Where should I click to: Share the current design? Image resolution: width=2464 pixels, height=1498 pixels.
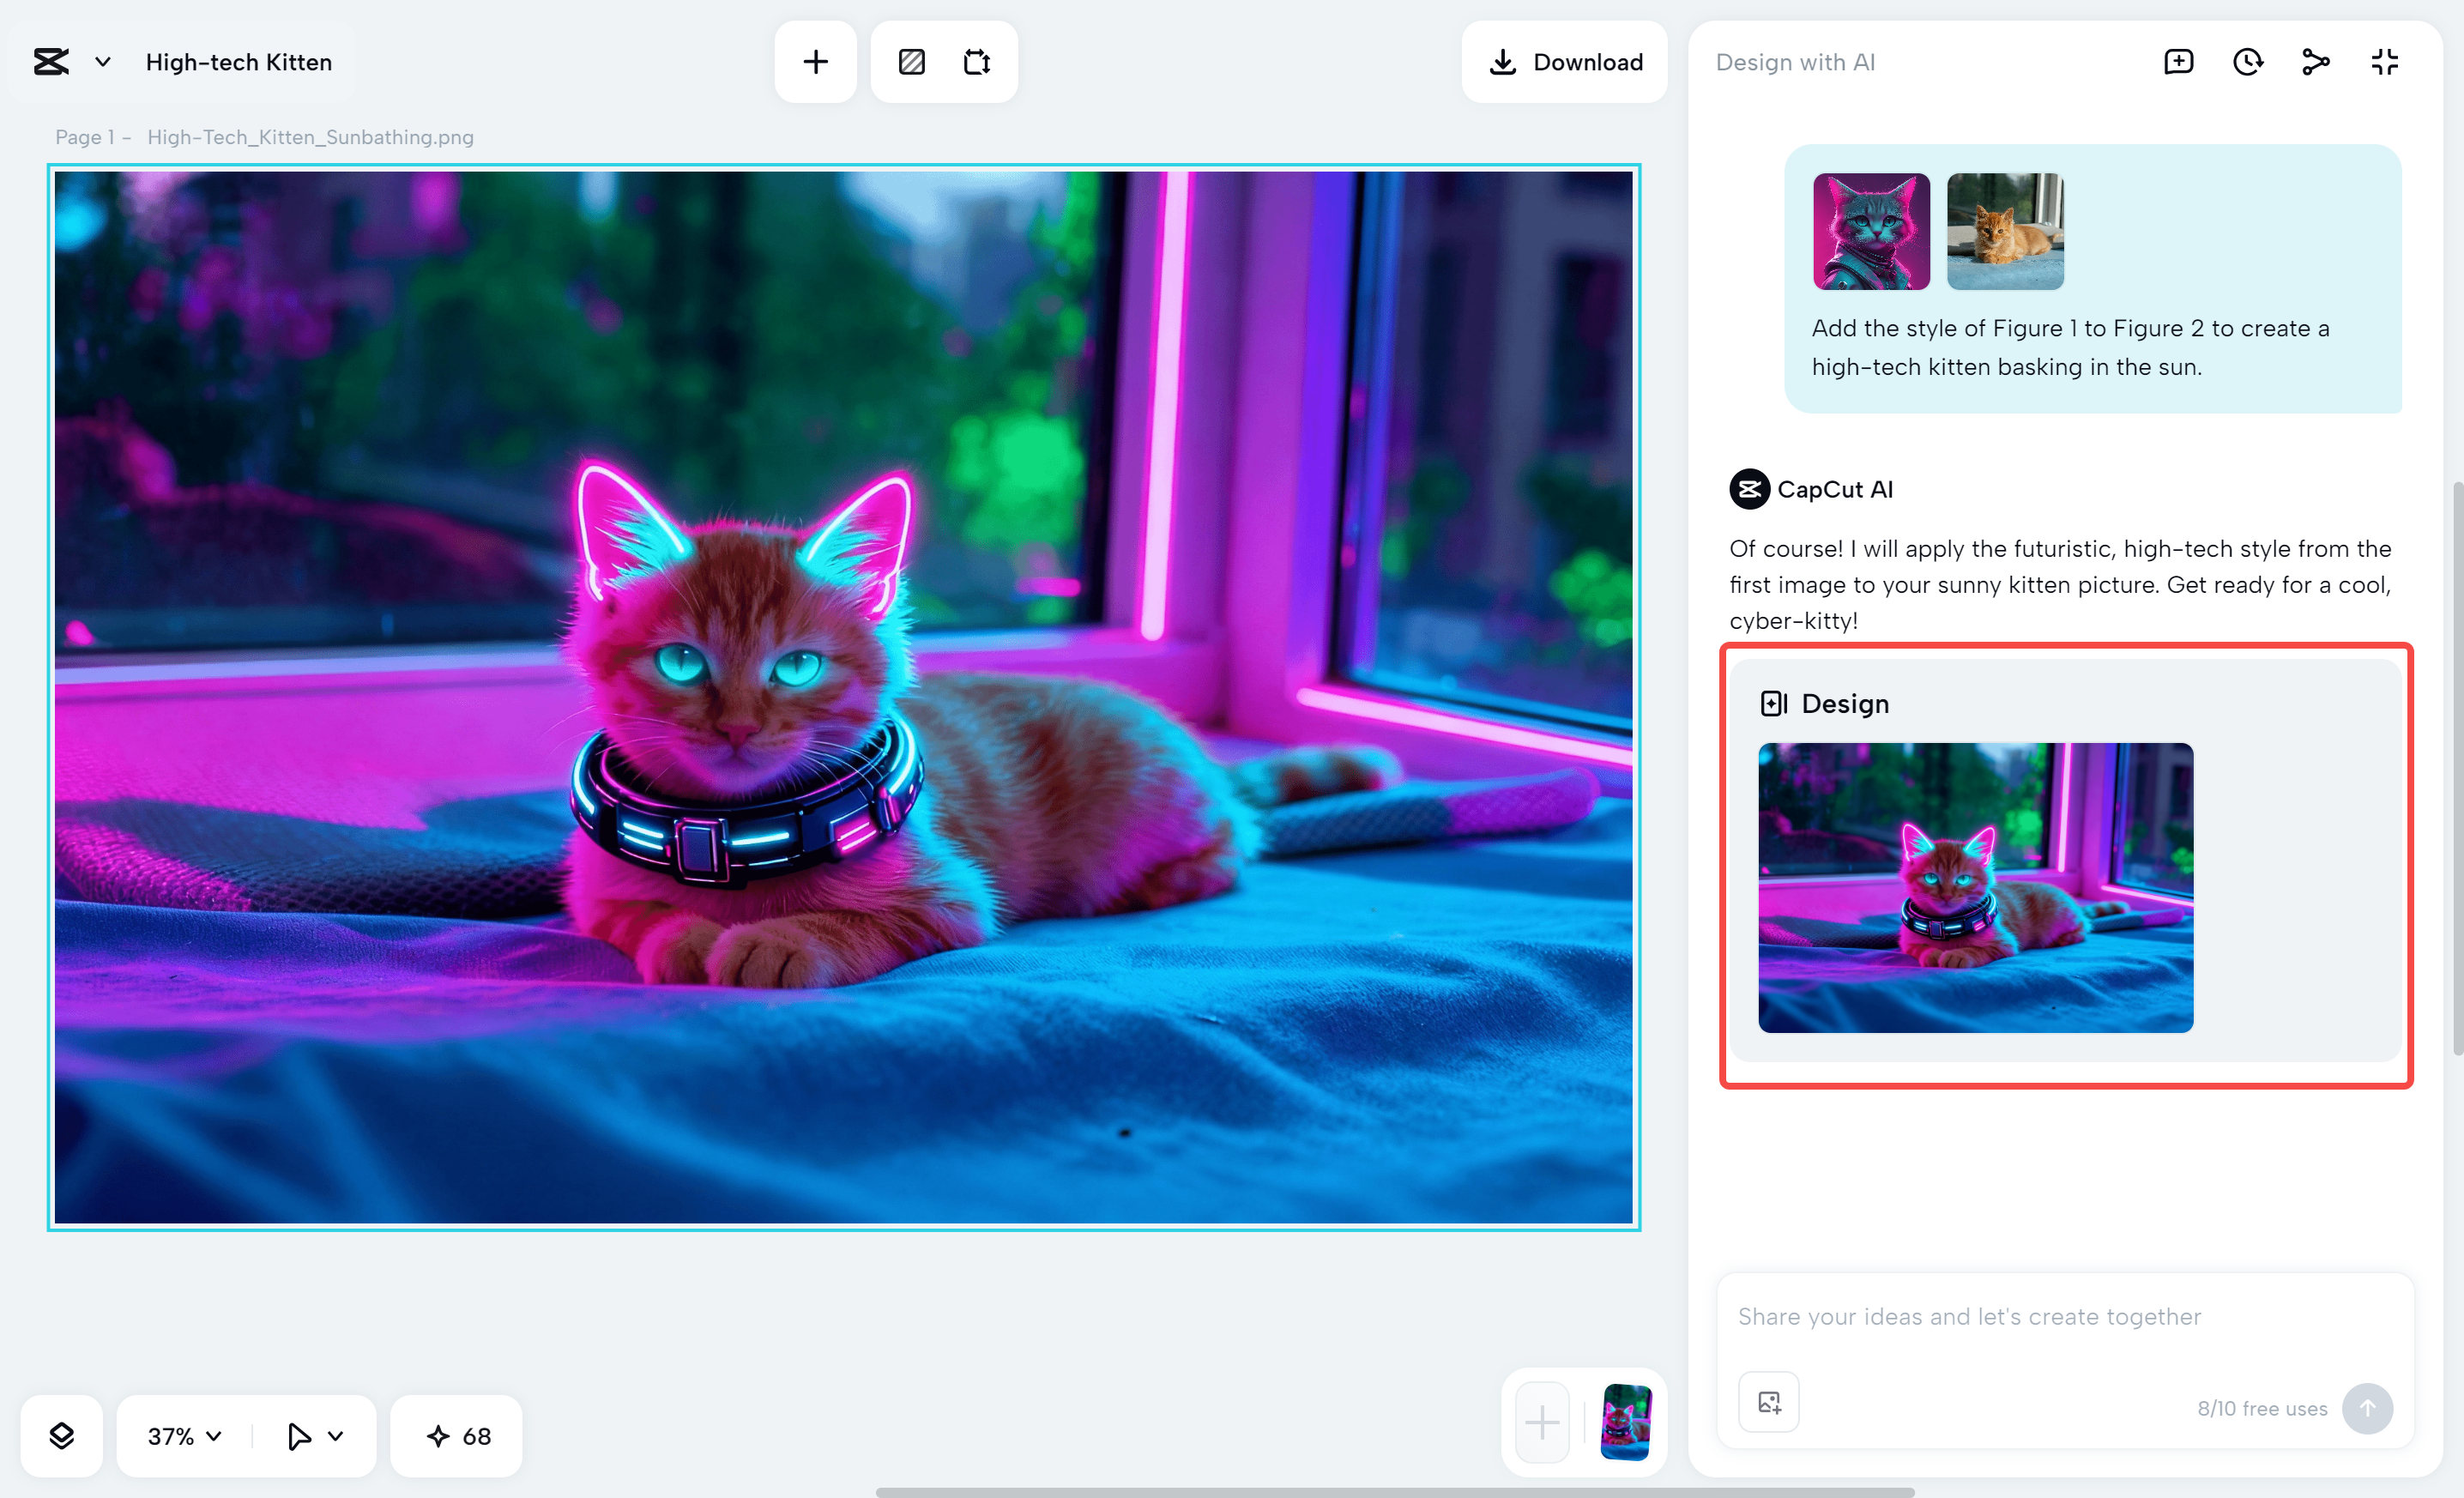point(2315,61)
